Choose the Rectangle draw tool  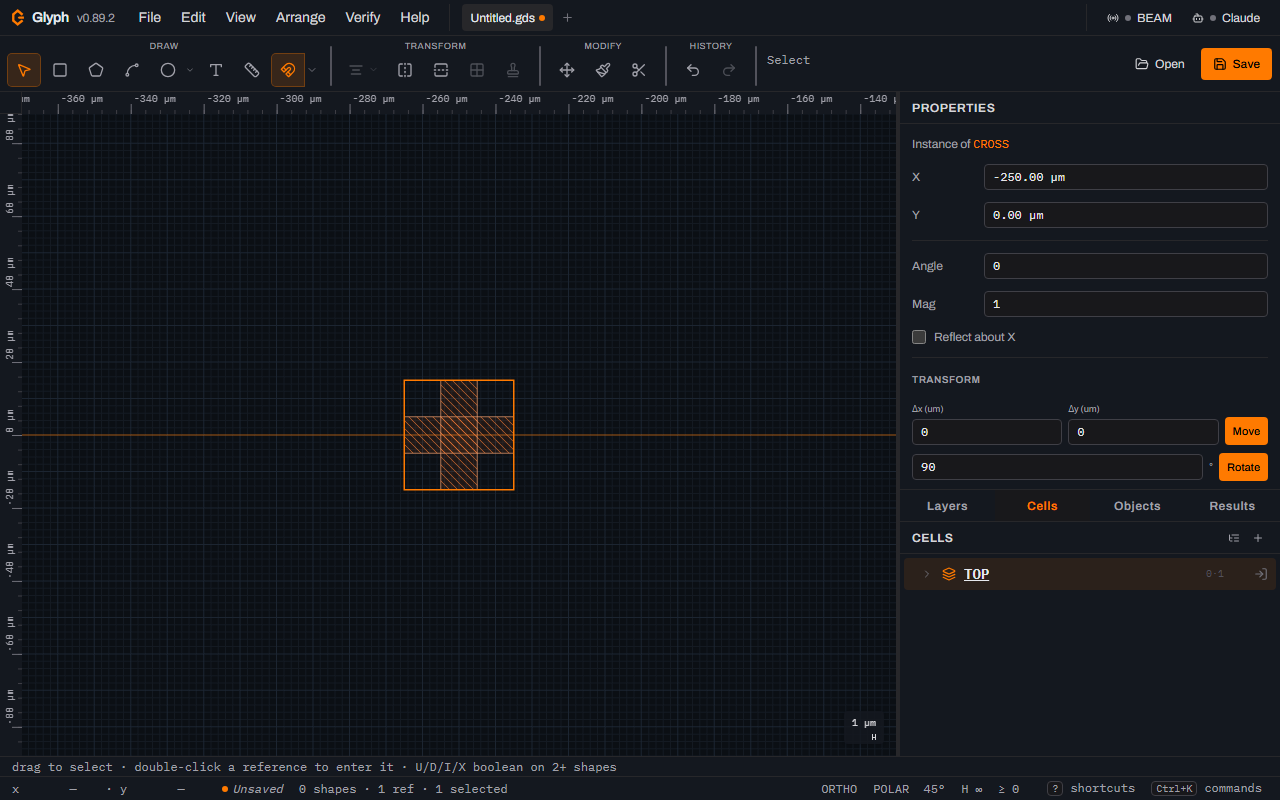click(60, 70)
